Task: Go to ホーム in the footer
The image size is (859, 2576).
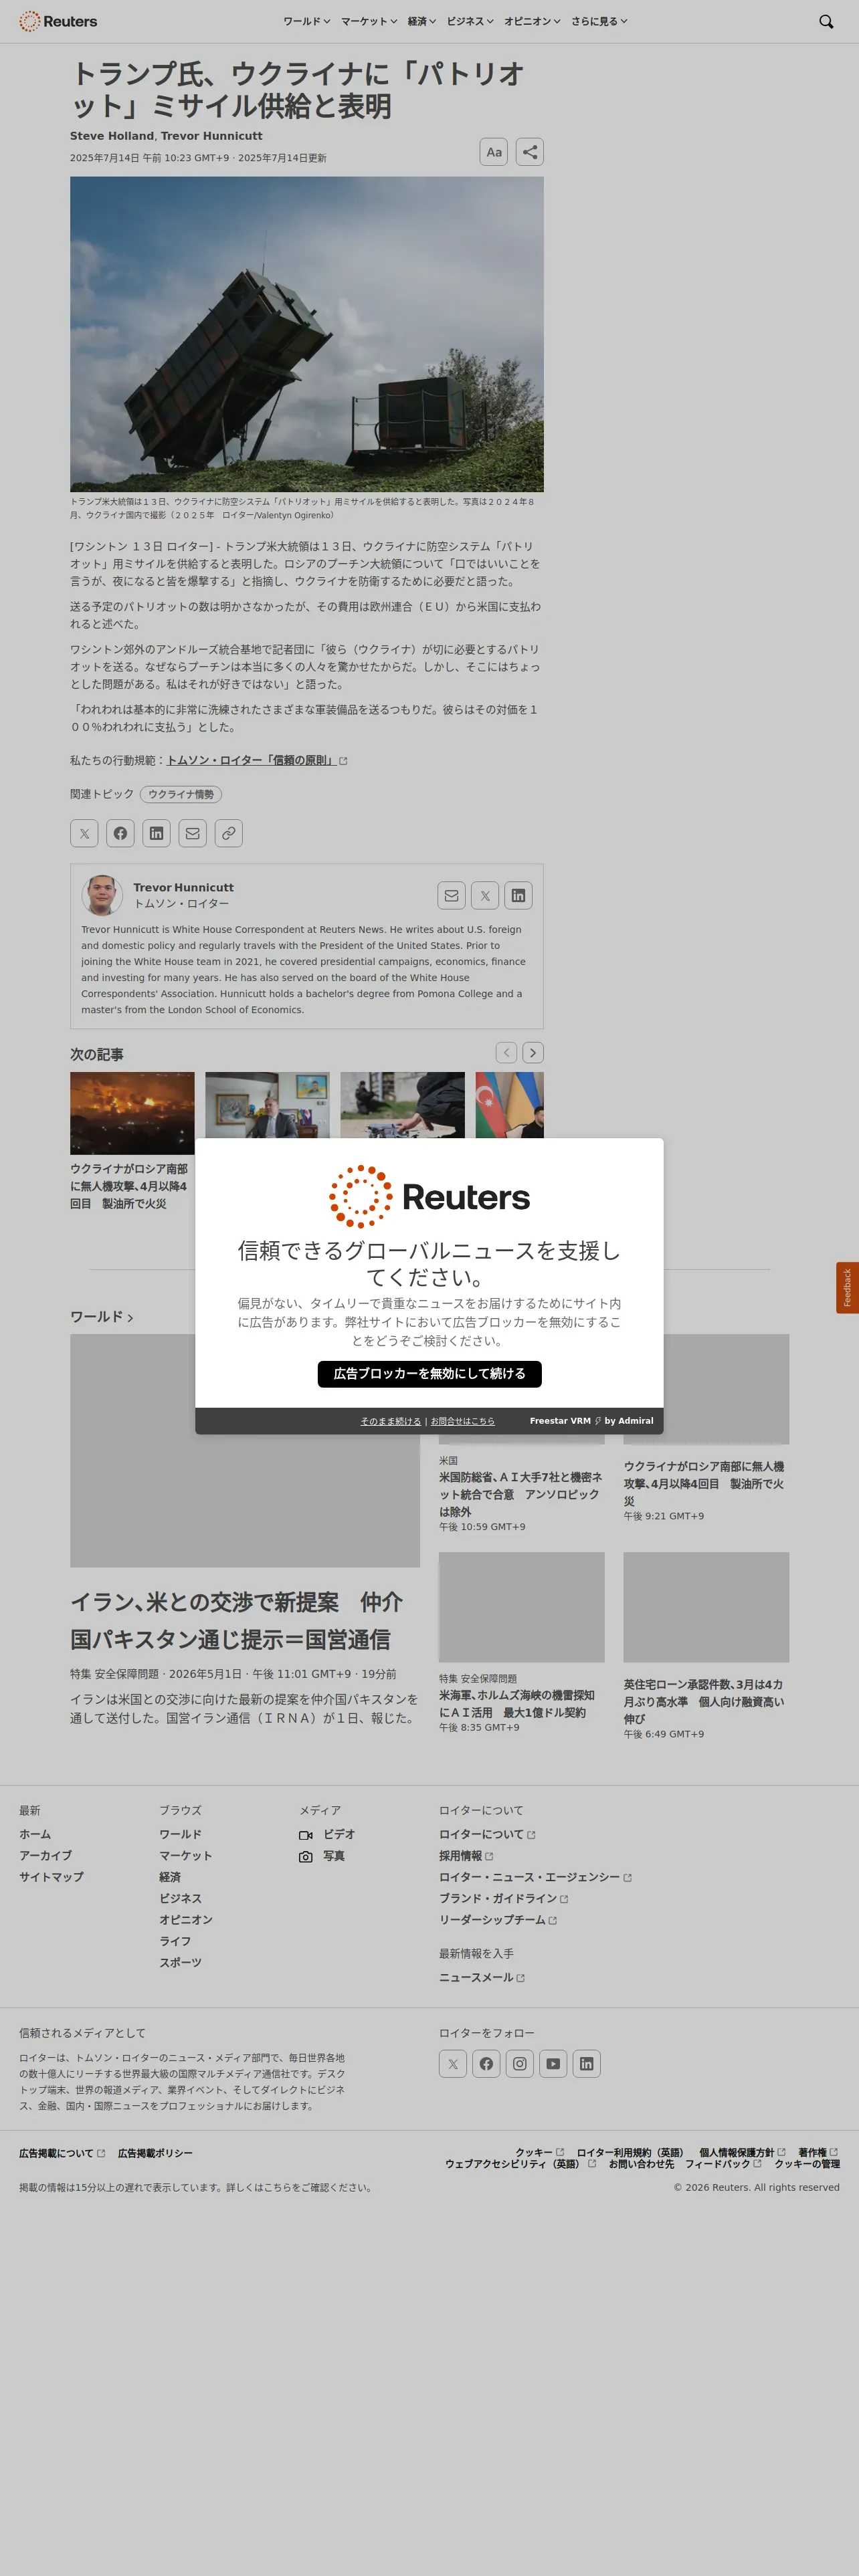Action: coord(35,1834)
